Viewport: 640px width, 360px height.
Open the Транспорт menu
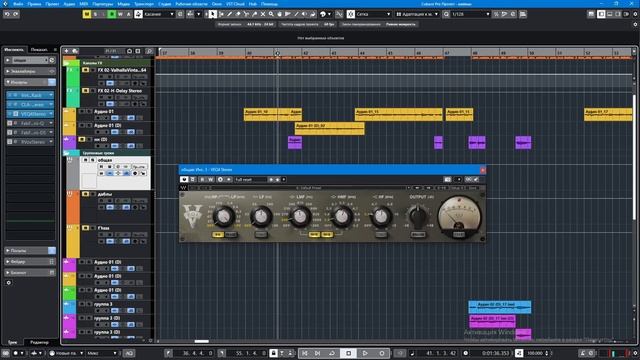tap(144, 4)
